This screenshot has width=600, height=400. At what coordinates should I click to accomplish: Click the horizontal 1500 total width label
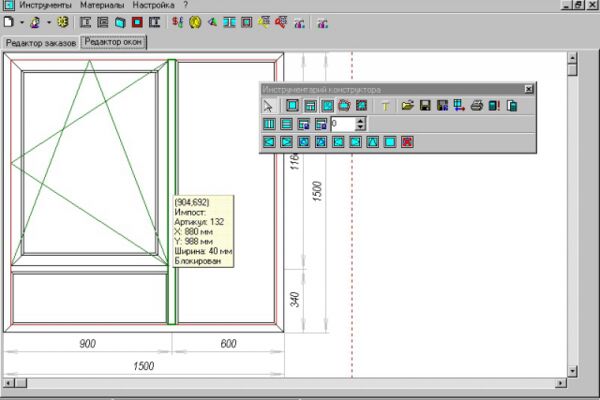coord(143,366)
